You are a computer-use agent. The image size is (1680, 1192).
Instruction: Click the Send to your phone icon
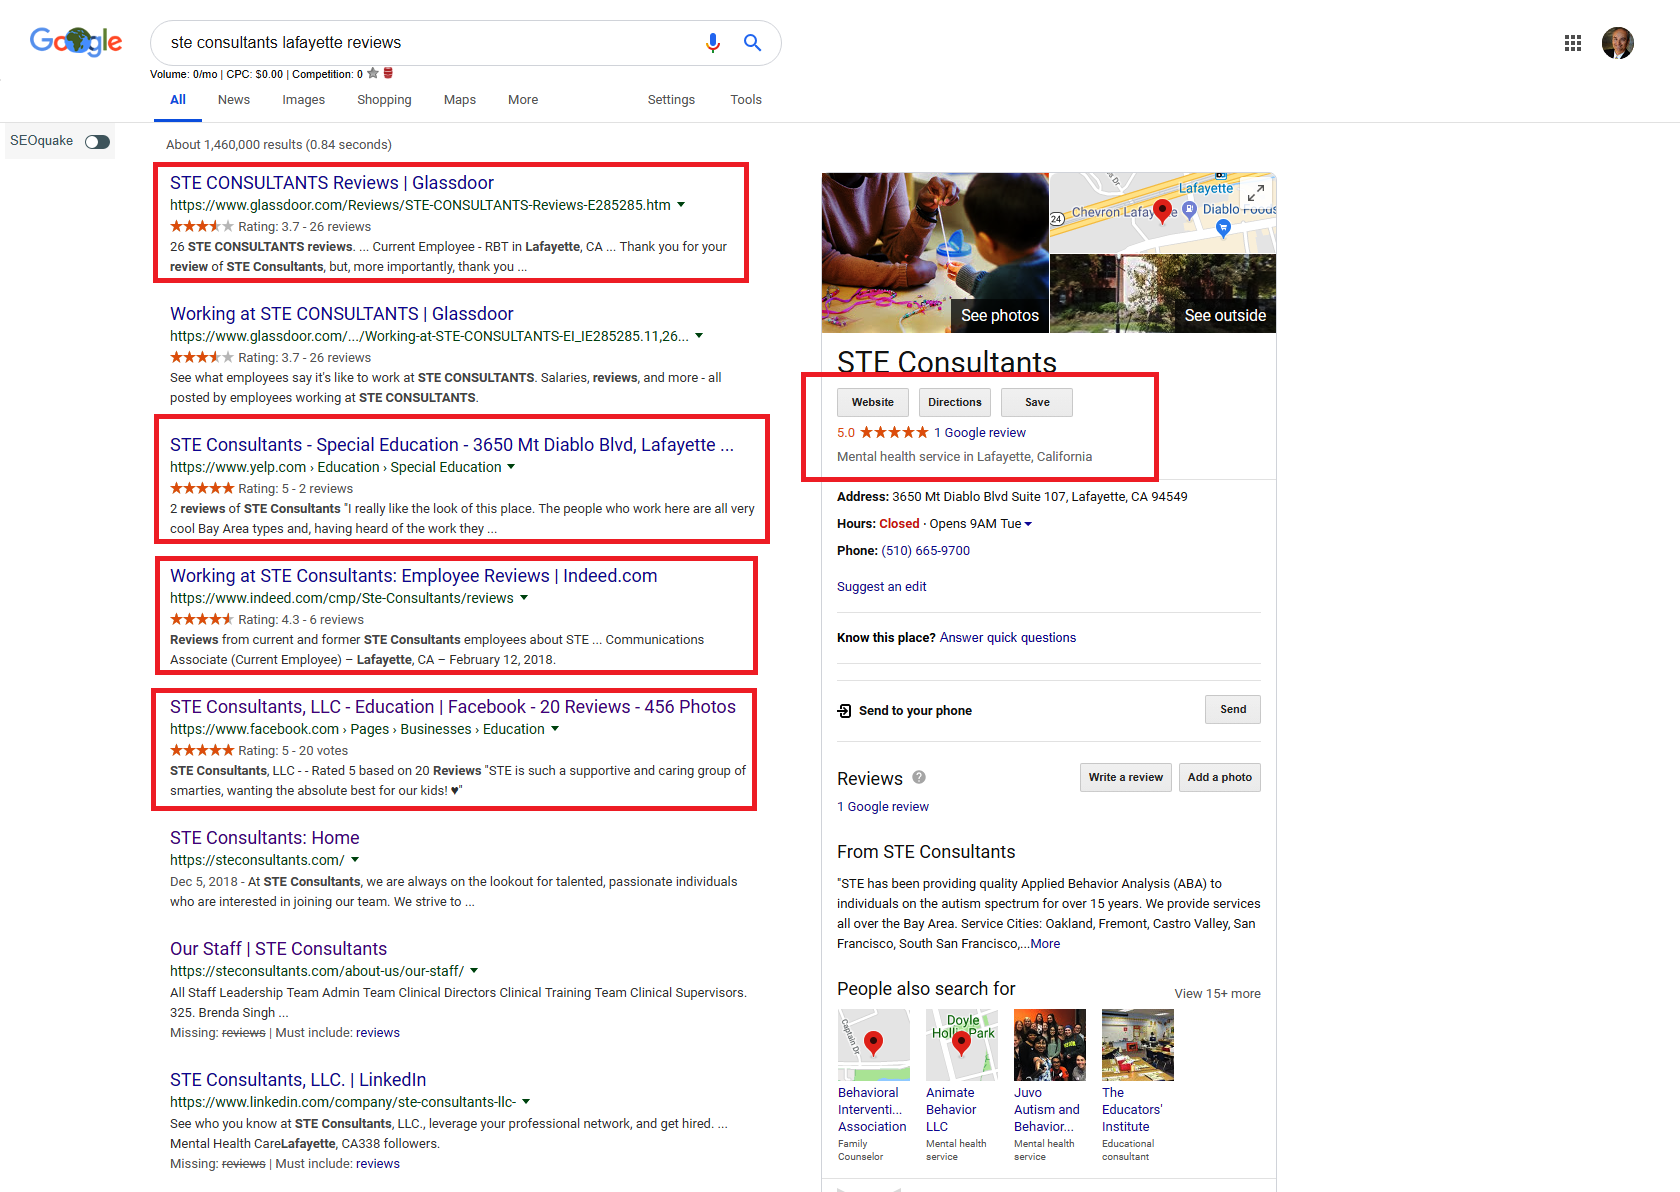tap(845, 710)
